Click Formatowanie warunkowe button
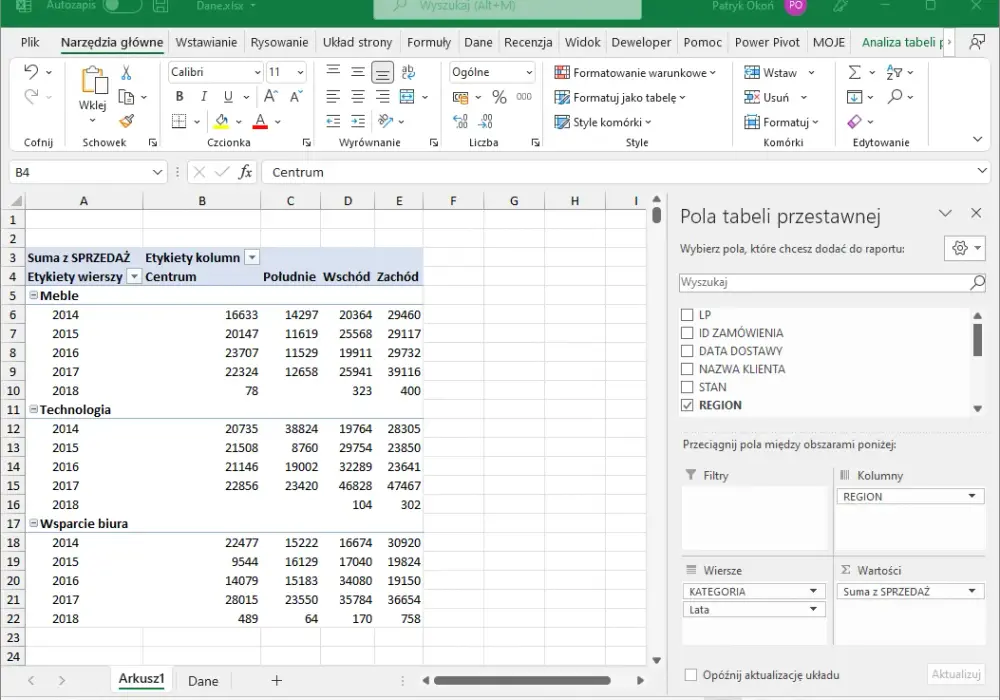Screen dimensions: 1000x700 tap(635, 73)
